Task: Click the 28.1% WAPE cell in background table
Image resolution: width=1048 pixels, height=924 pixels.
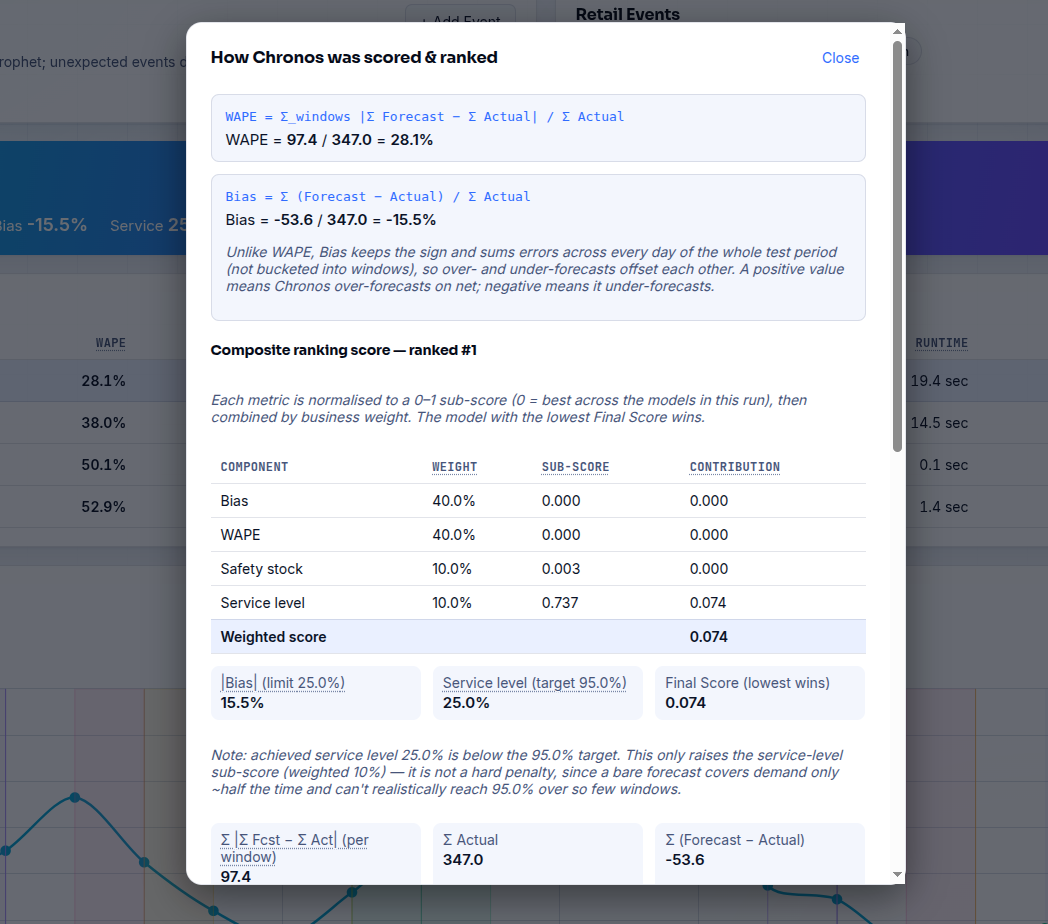Action: tap(104, 381)
